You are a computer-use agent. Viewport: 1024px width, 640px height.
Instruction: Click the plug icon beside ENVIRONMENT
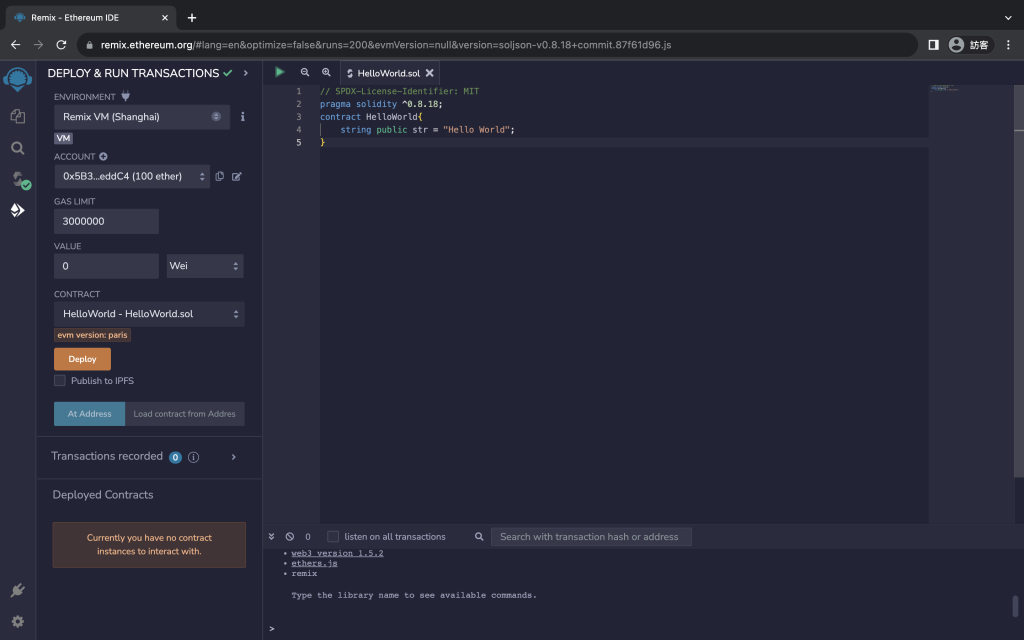pyautogui.click(x=125, y=97)
